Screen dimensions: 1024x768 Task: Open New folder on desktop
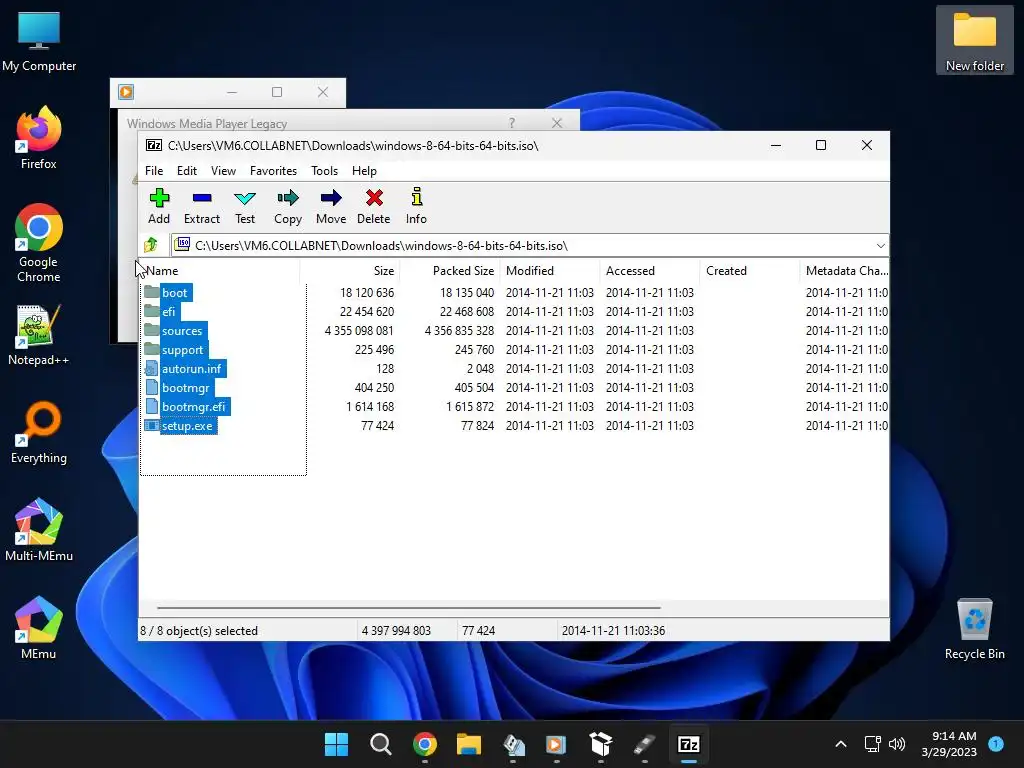(x=974, y=40)
